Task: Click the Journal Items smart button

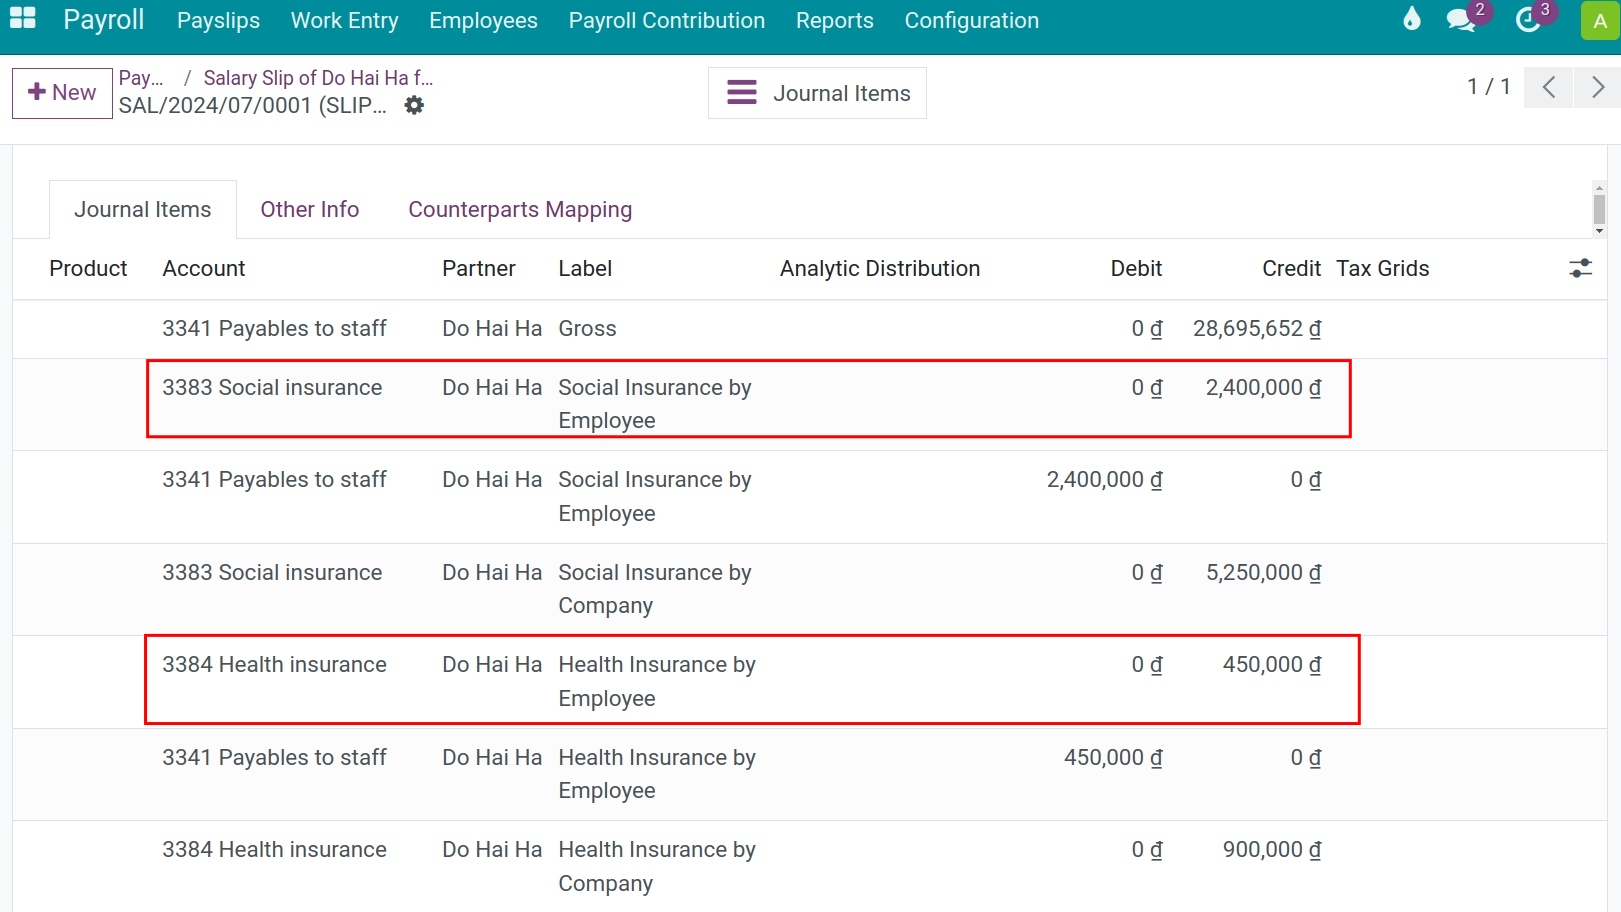Action: click(x=817, y=93)
